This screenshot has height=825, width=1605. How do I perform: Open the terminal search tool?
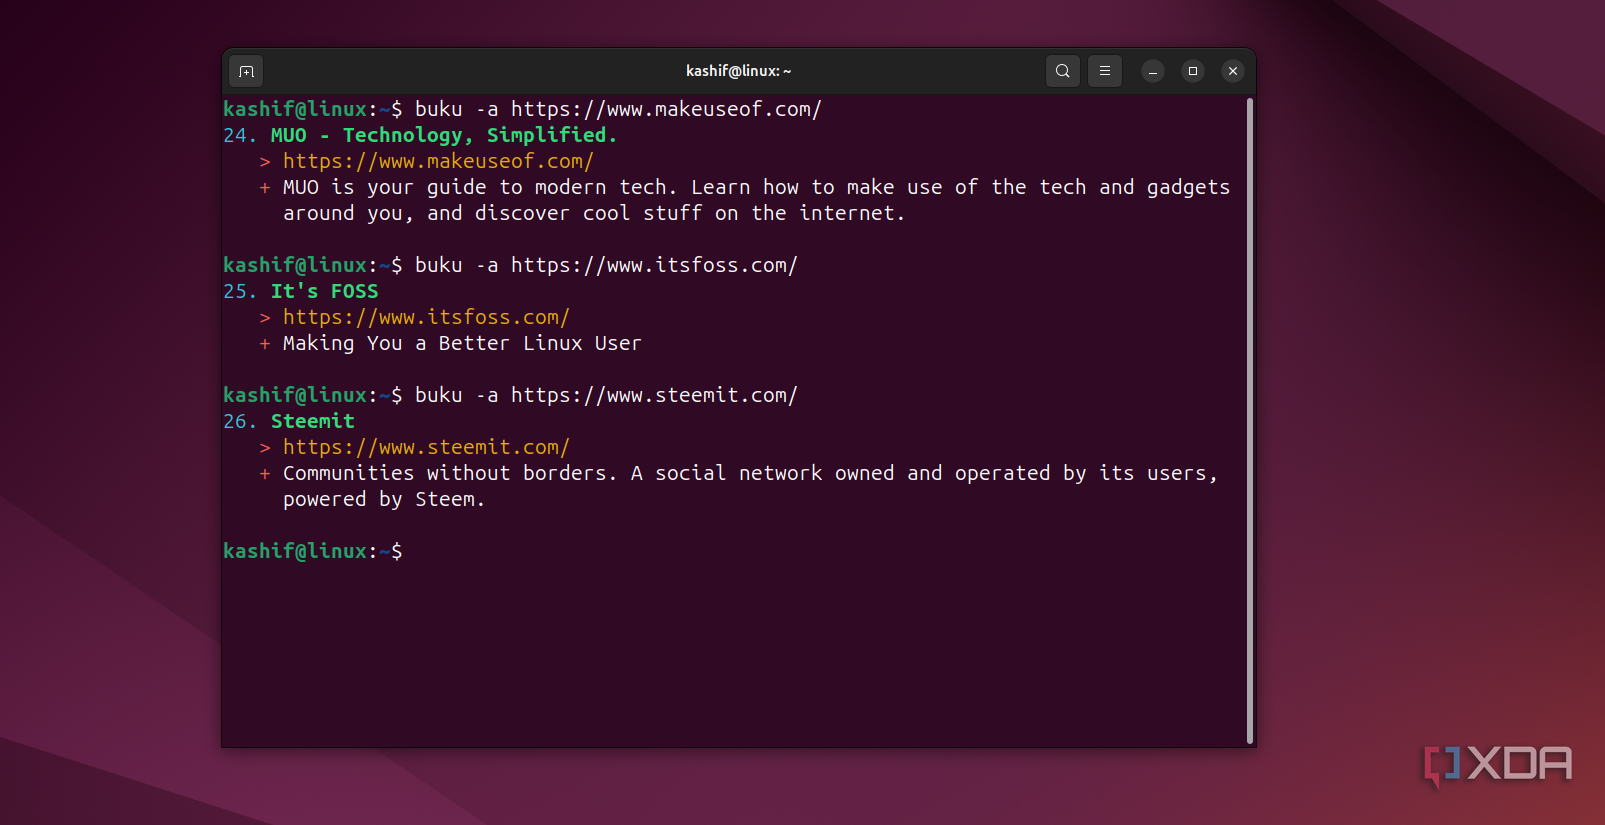[1063, 71]
